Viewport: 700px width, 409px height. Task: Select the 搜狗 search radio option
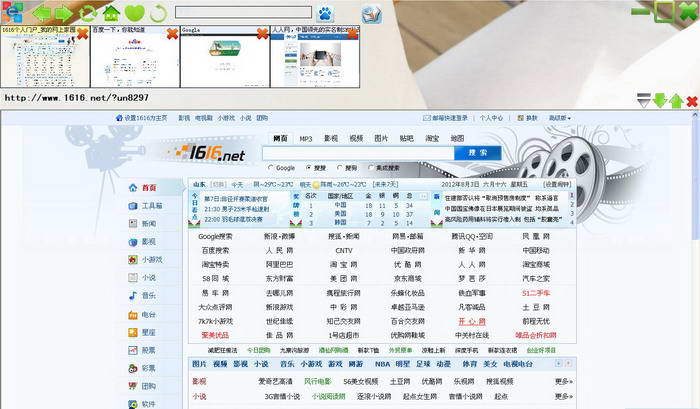339,168
